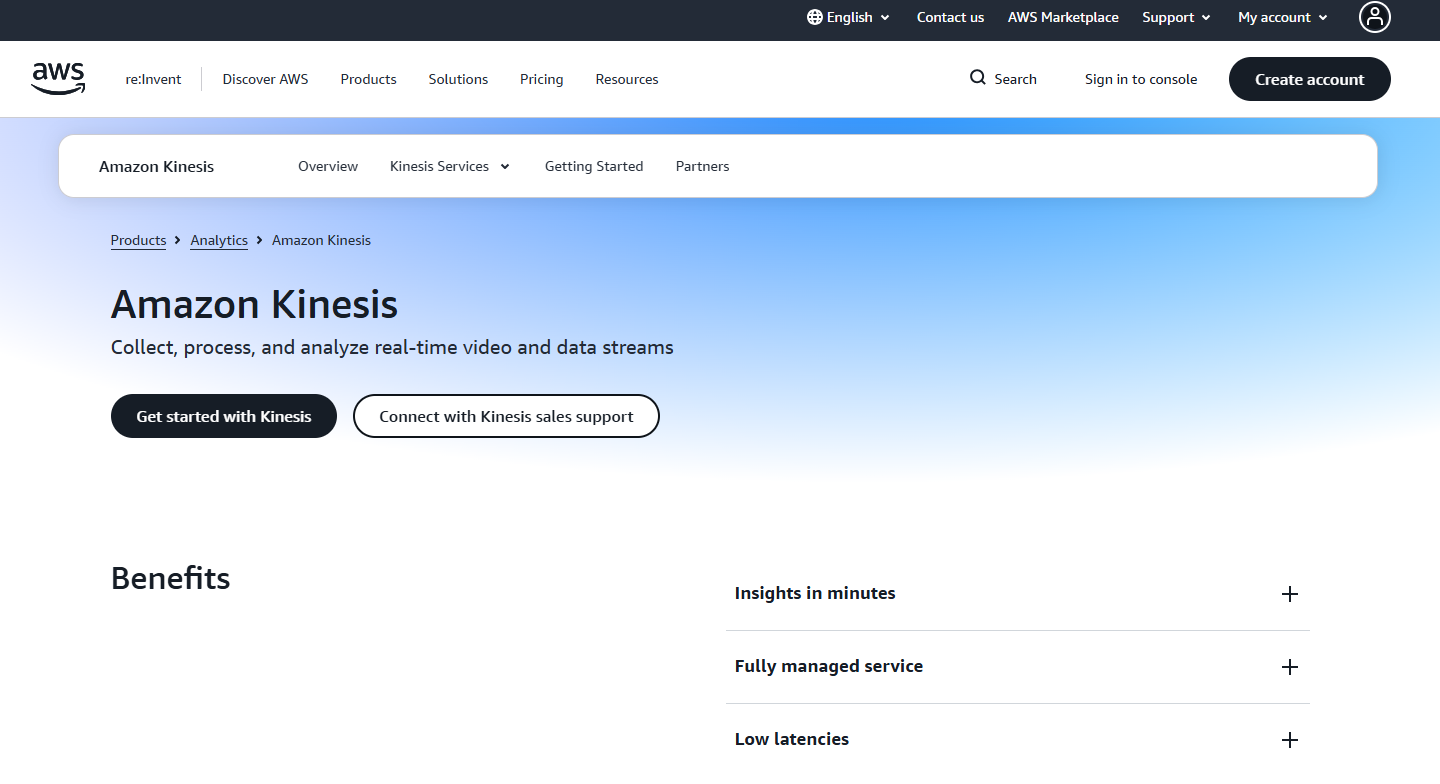Viewport: 1440px width, 784px height.
Task: Open the Kinesis Services dropdown
Action: (x=450, y=166)
